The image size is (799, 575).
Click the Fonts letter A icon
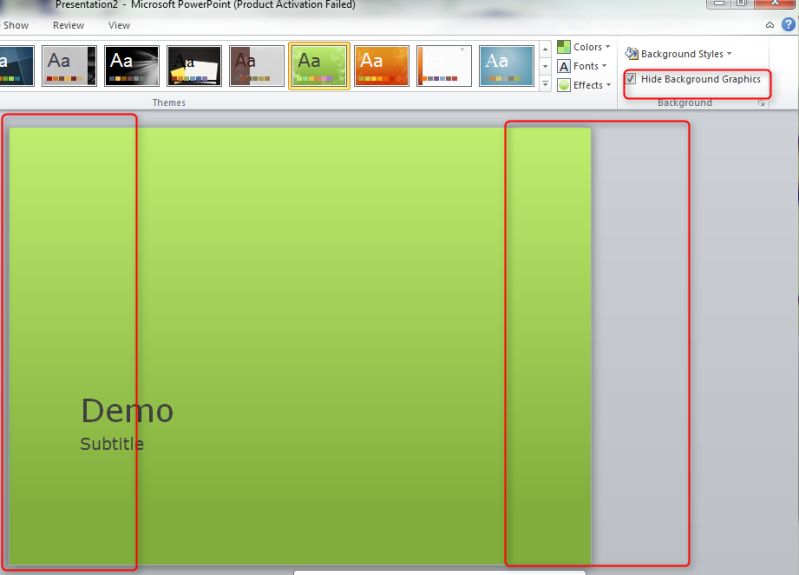coord(564,66)
